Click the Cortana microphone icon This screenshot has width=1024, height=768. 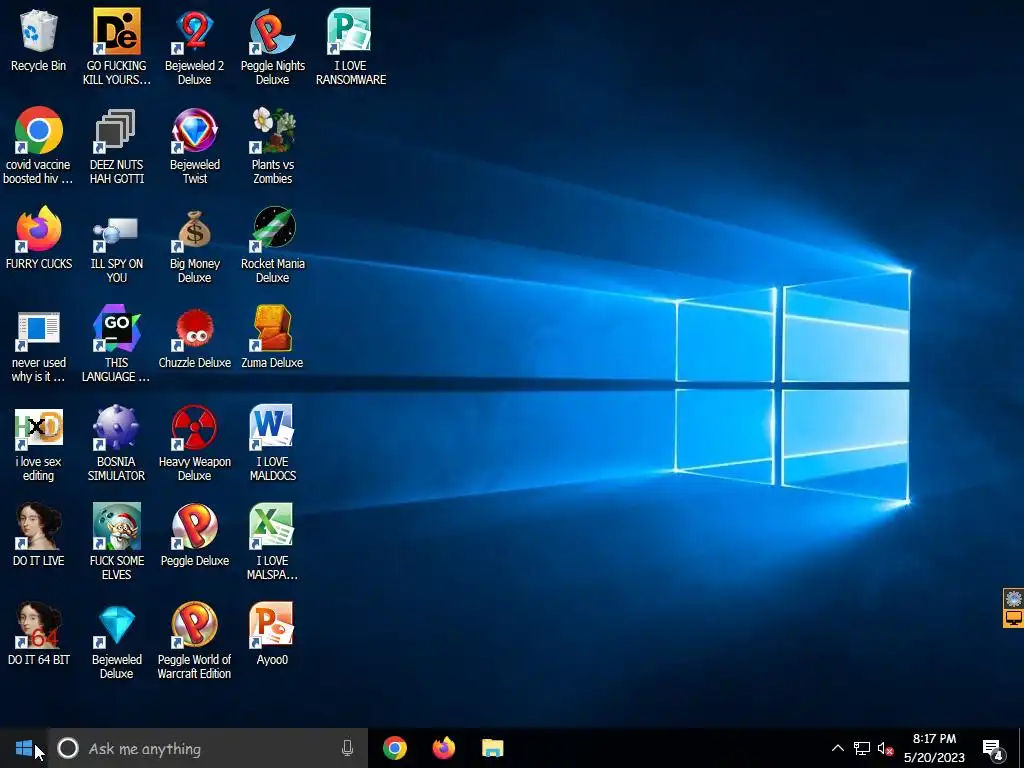point(347,748)
